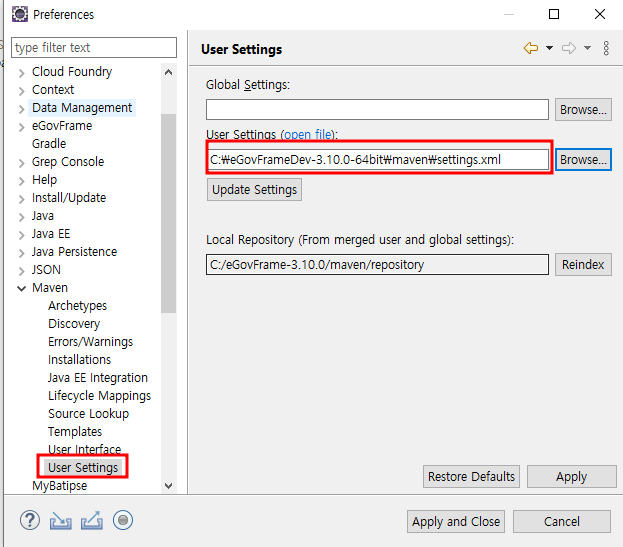The height and width of the screenshot is (547, 623).
Task: Click the User Settings path field
Action: click(x=379, y=159)
